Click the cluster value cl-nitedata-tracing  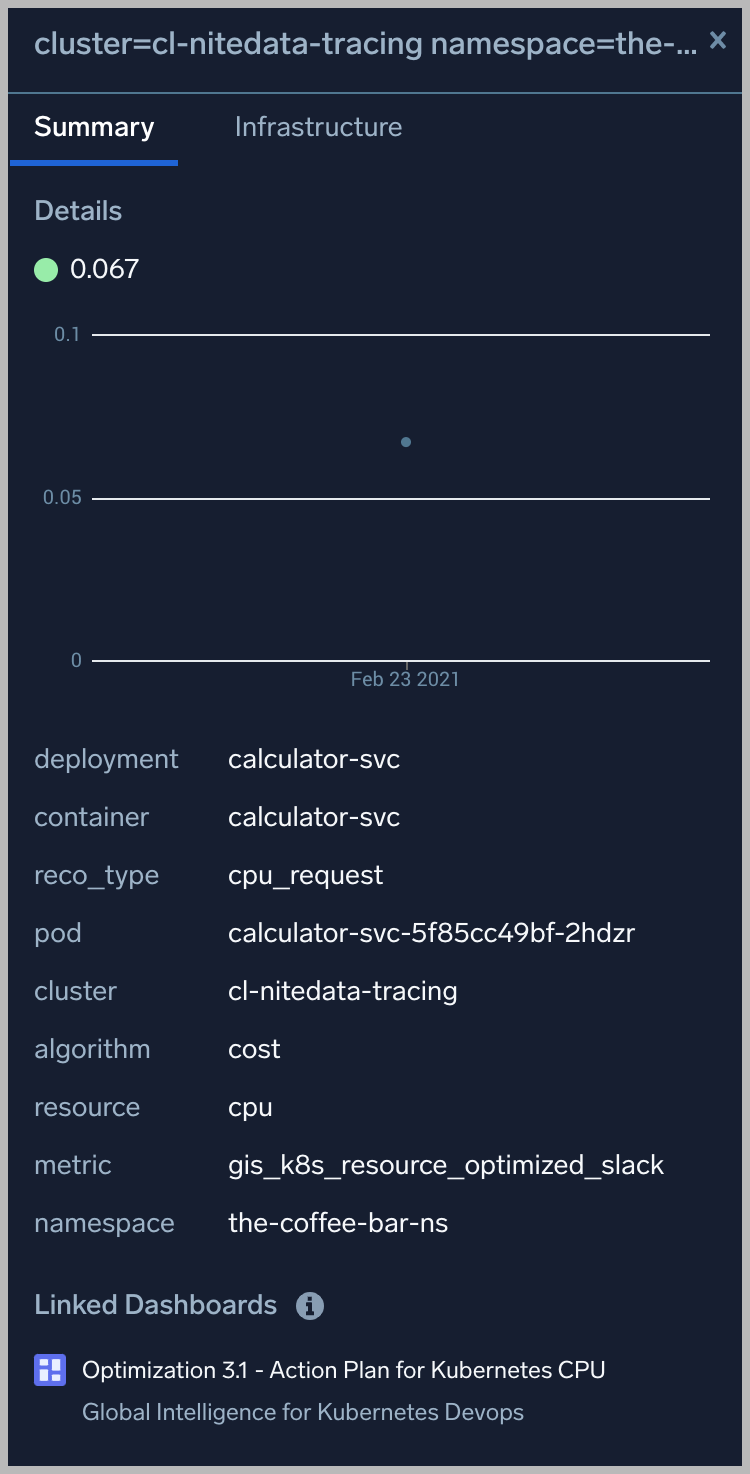pos(342,991)
